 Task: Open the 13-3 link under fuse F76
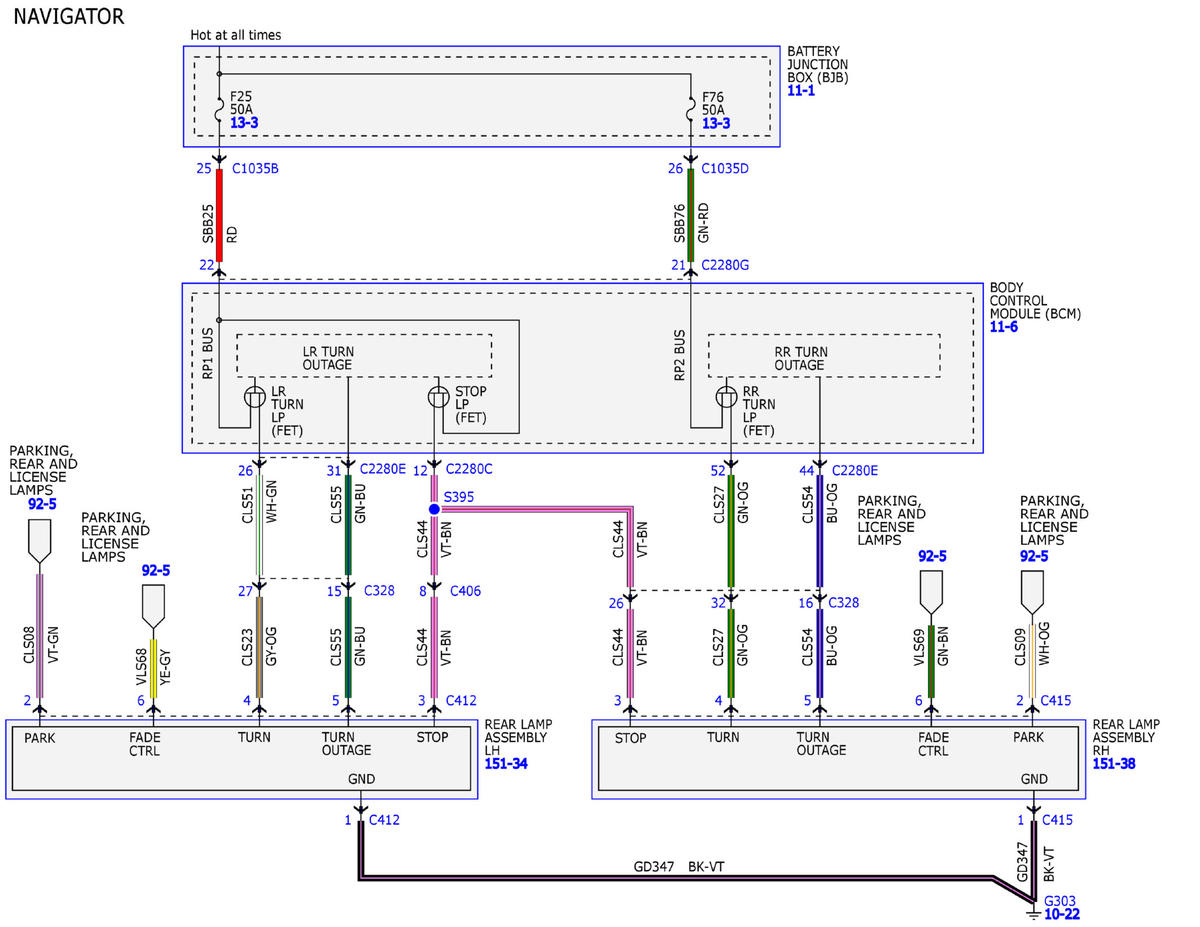pos(716,123)
